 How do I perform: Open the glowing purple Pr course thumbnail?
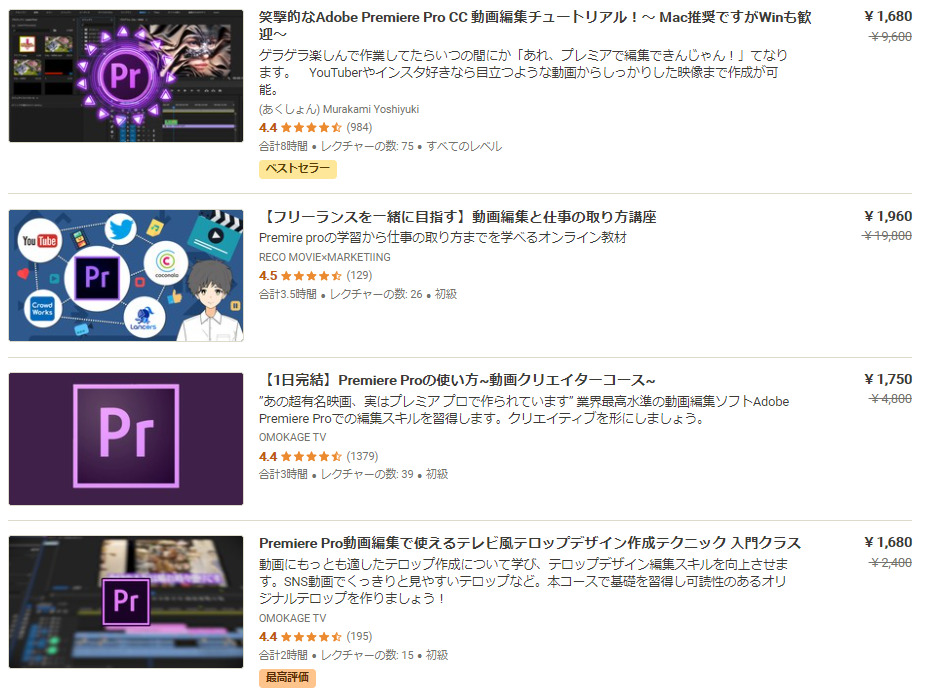point(126,76)
